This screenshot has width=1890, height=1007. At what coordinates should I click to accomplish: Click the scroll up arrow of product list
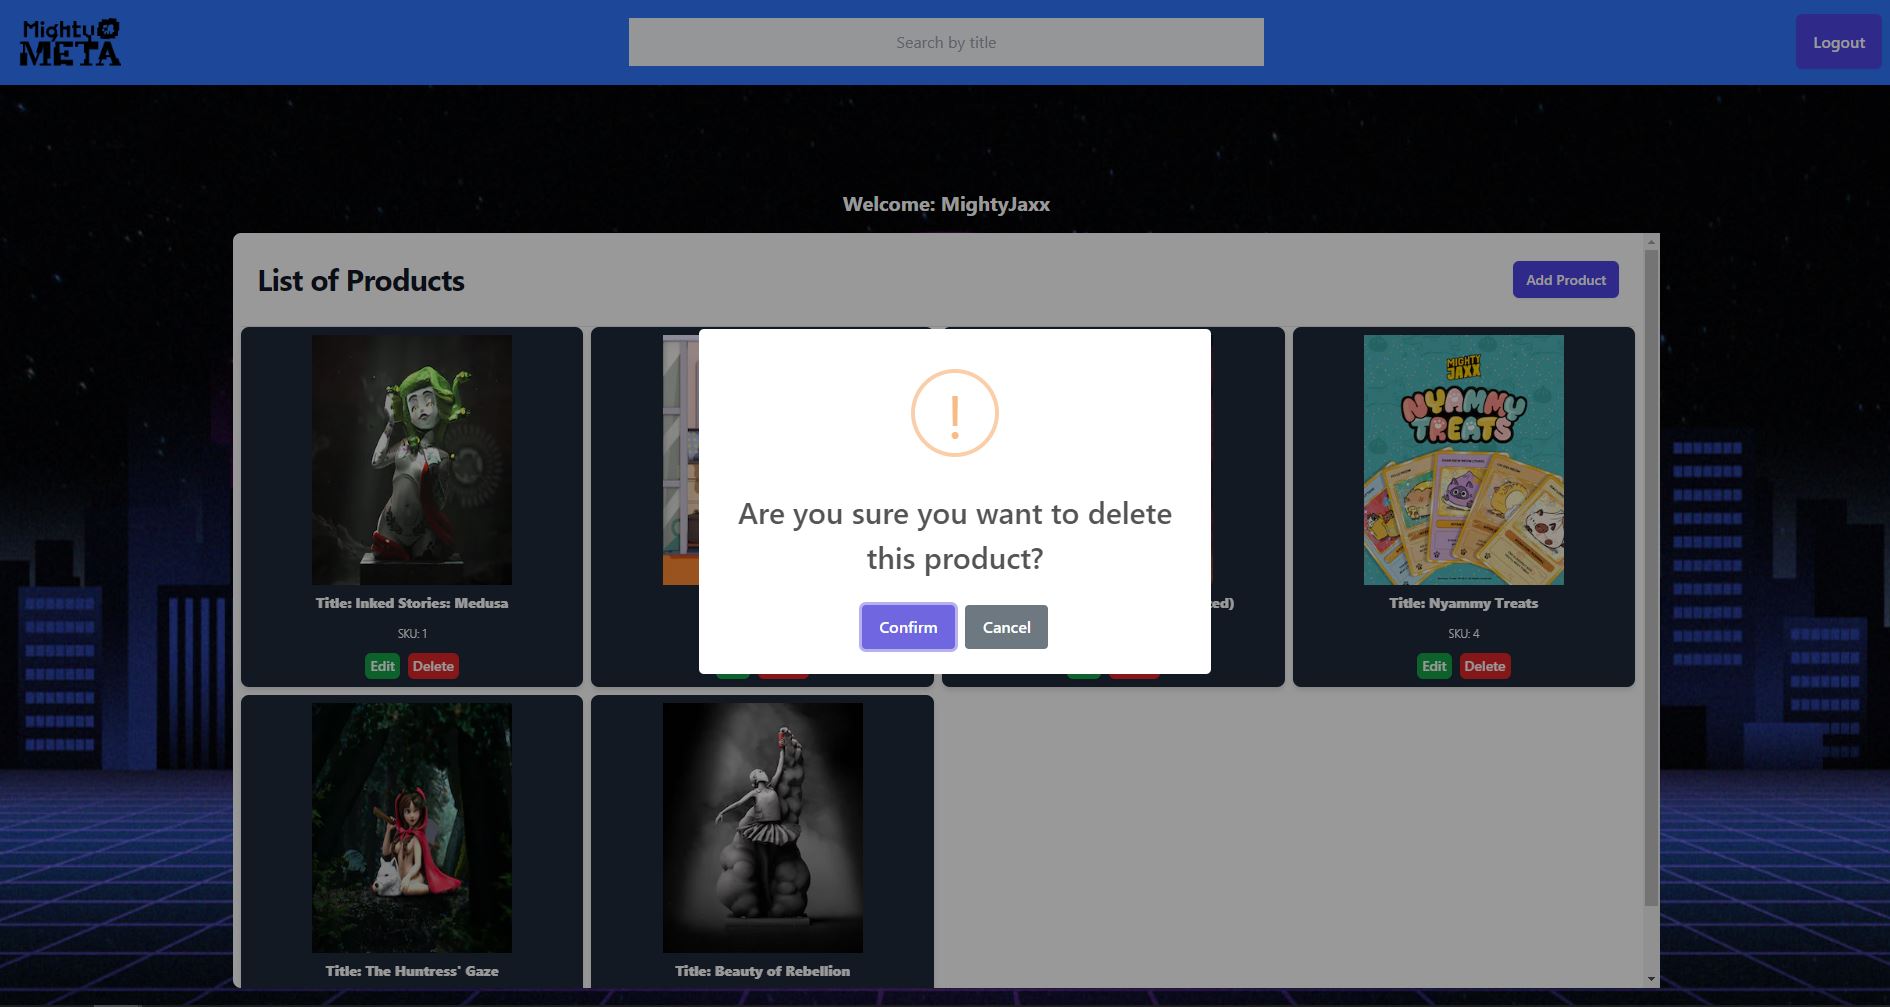pyautogui.click(x=1651, y=241)
